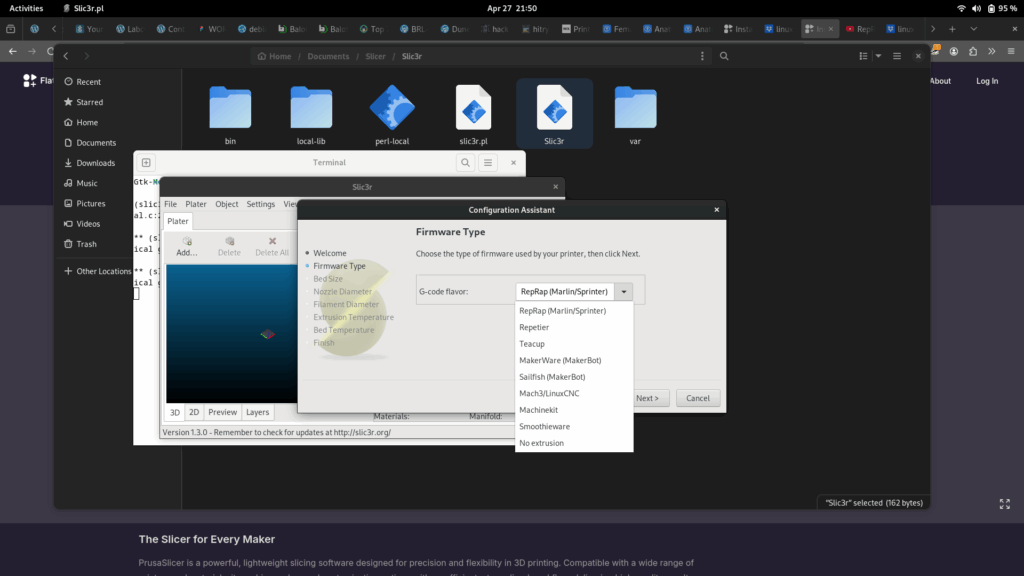The height and width of the screenshot is (576, 1024).
Task: Click the Add... toolbar button in Slic3r
Action: tap(187, 246)
